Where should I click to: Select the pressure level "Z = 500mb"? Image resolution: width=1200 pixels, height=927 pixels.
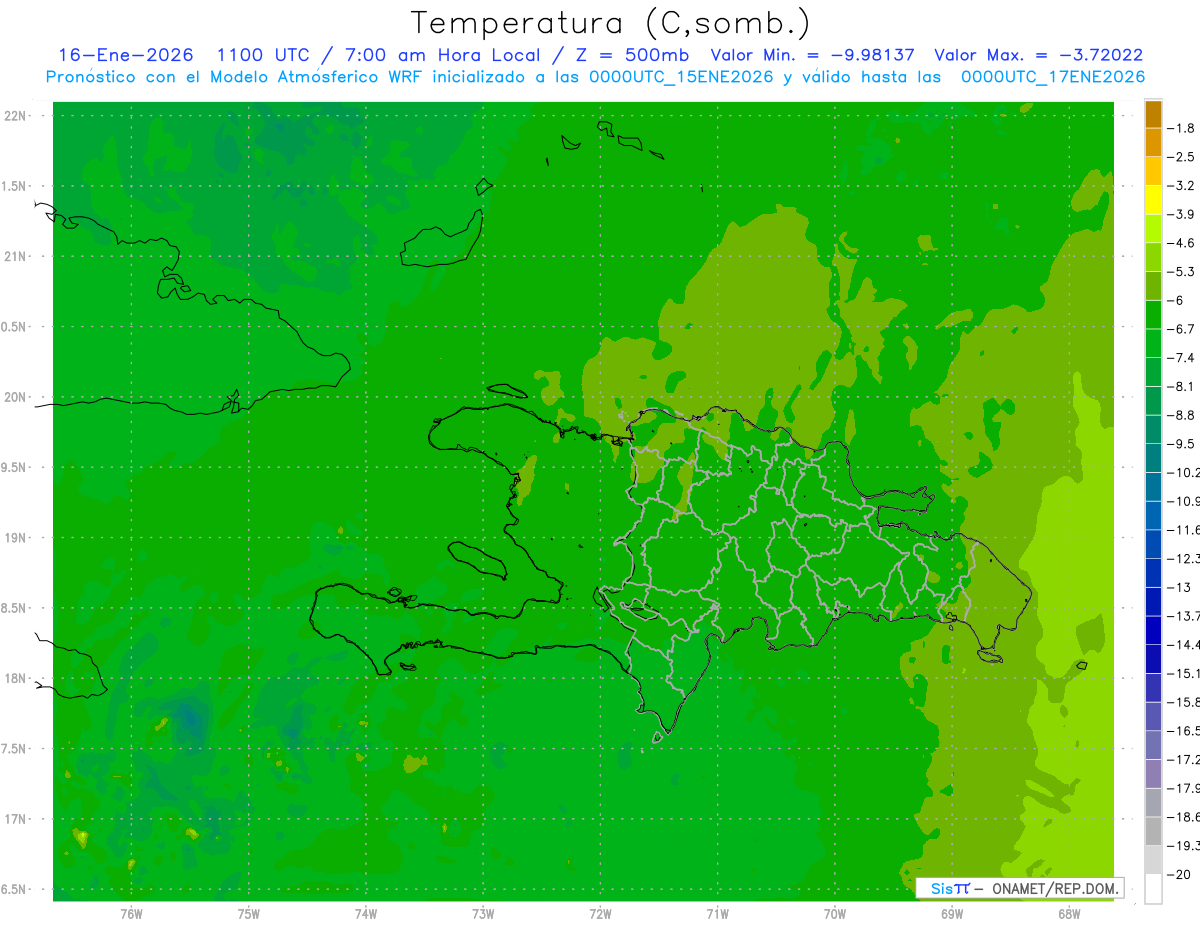point(633,56)
